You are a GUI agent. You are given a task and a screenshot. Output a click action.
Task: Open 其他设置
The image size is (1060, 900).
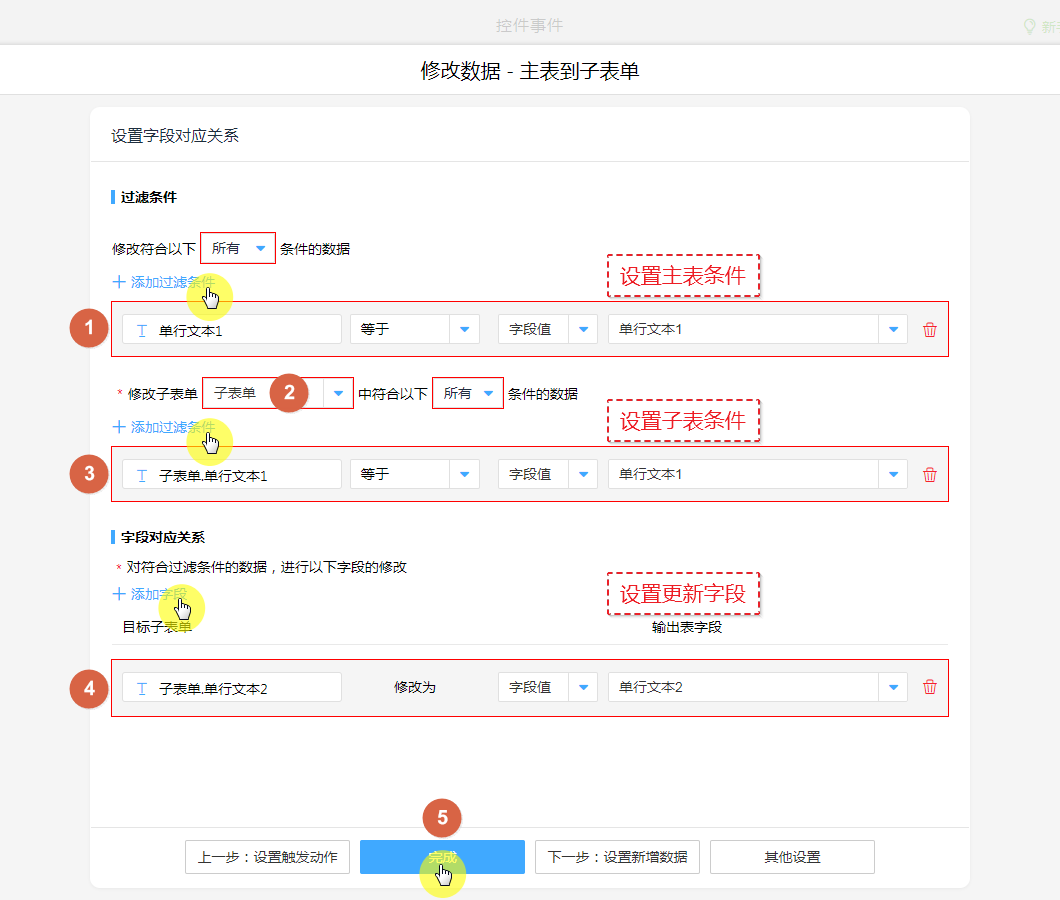point(792,857)
